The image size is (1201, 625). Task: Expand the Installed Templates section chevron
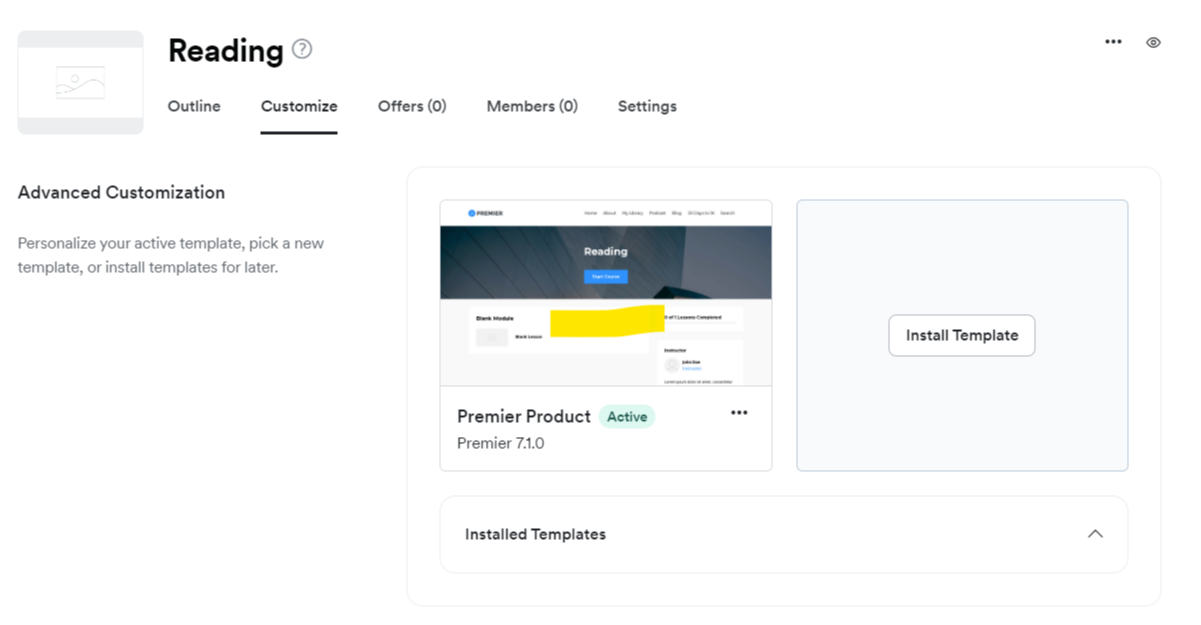click(x=1095, y=534)
